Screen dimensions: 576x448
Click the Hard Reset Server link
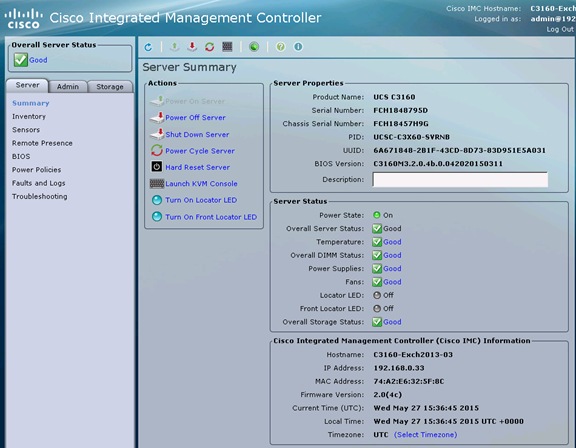198,167
